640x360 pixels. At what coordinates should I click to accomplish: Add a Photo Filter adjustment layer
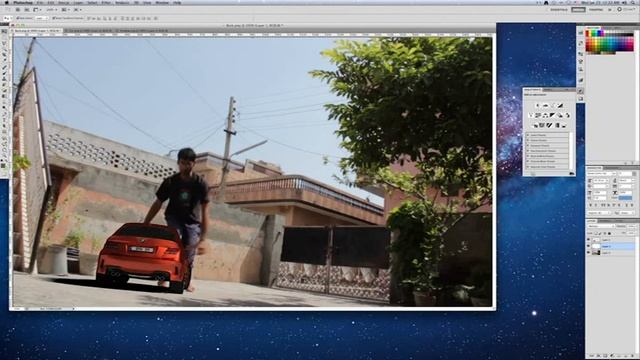click(560, 115)
